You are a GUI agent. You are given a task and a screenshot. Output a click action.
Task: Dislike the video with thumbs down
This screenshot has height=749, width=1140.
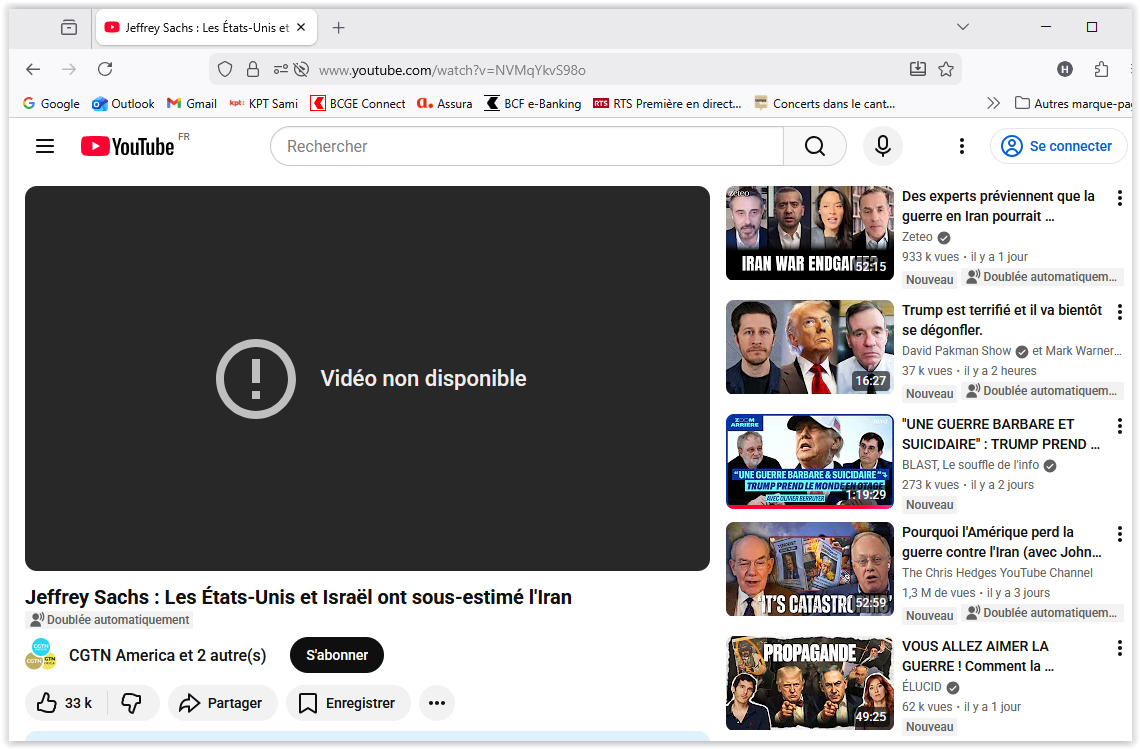[132, 703]
